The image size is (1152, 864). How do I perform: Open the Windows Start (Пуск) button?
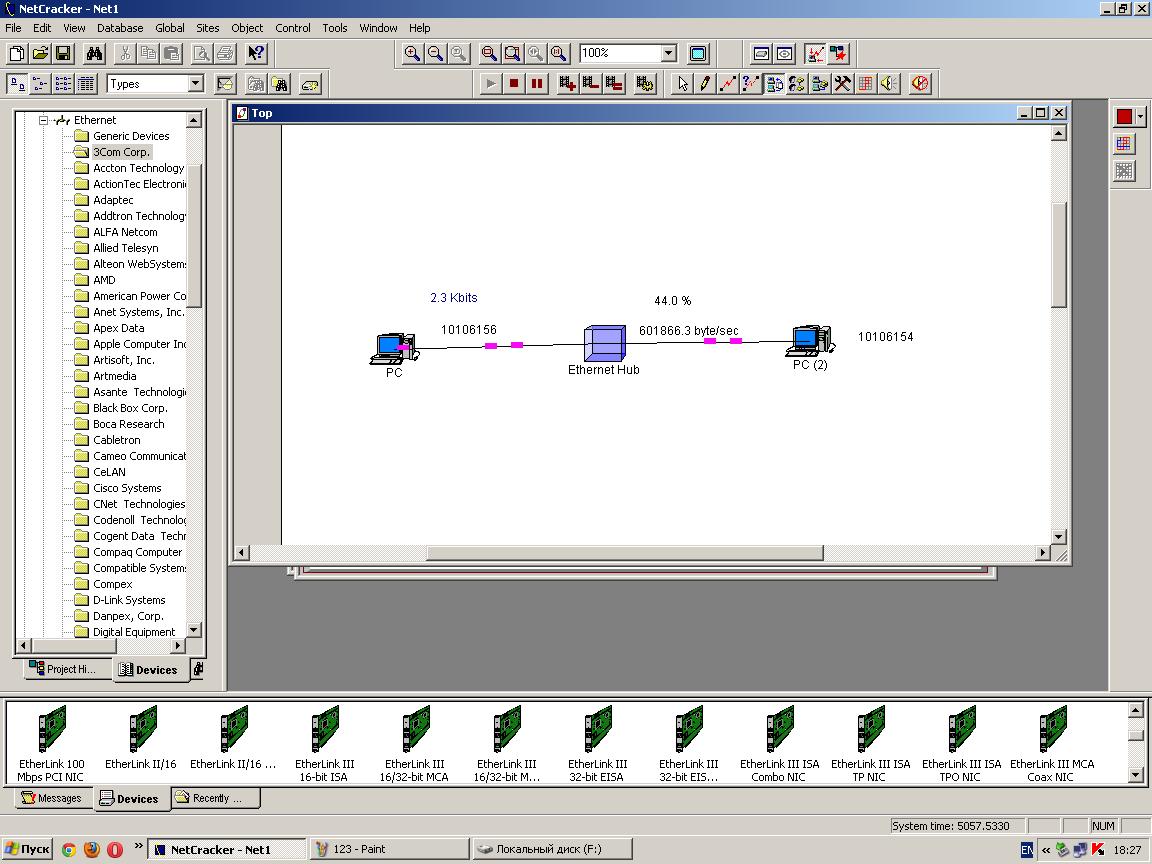click(x=28, y=849)
